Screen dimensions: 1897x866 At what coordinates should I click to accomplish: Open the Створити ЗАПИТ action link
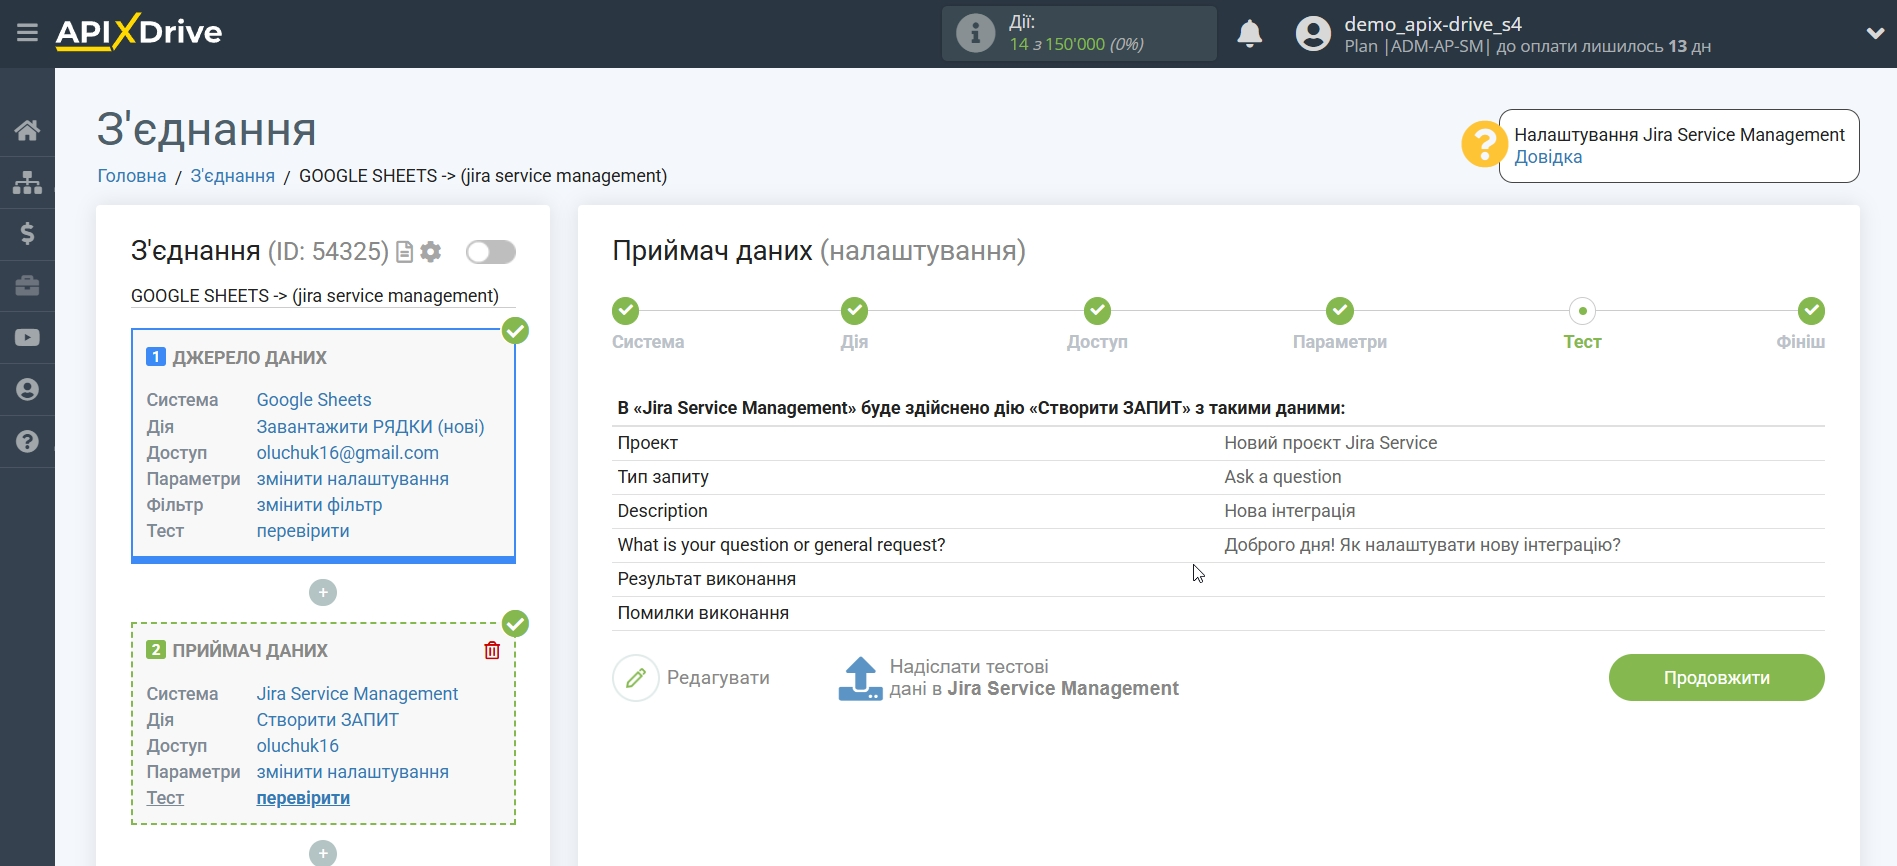coord(327,720)
